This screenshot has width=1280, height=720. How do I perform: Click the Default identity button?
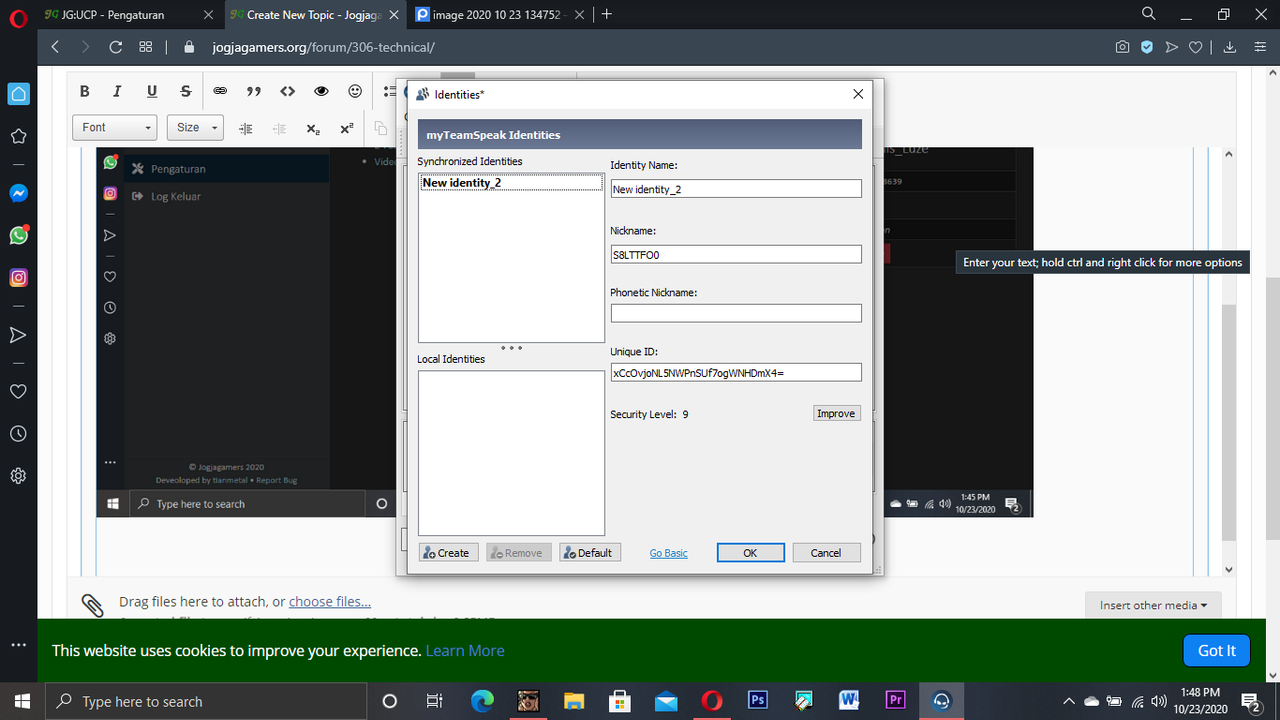588,553
